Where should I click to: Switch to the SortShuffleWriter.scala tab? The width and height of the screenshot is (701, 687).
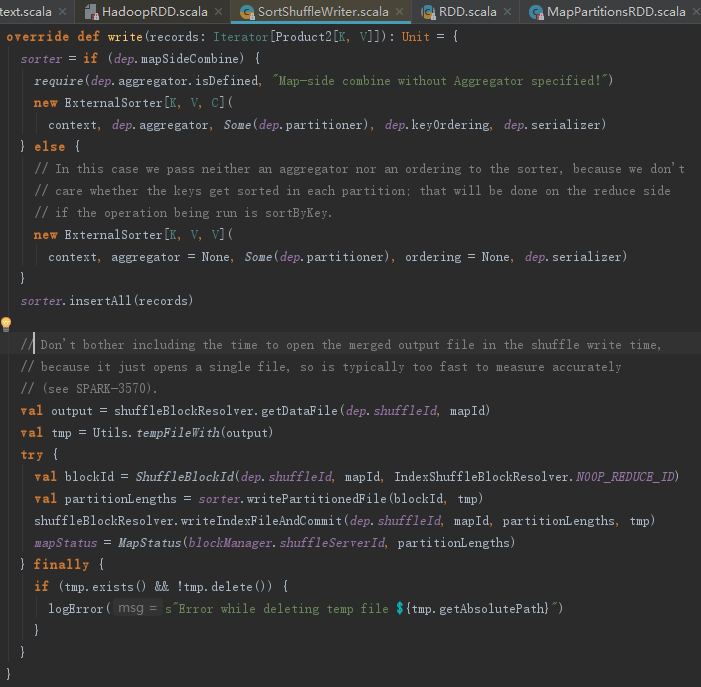[x=323, y=12]
